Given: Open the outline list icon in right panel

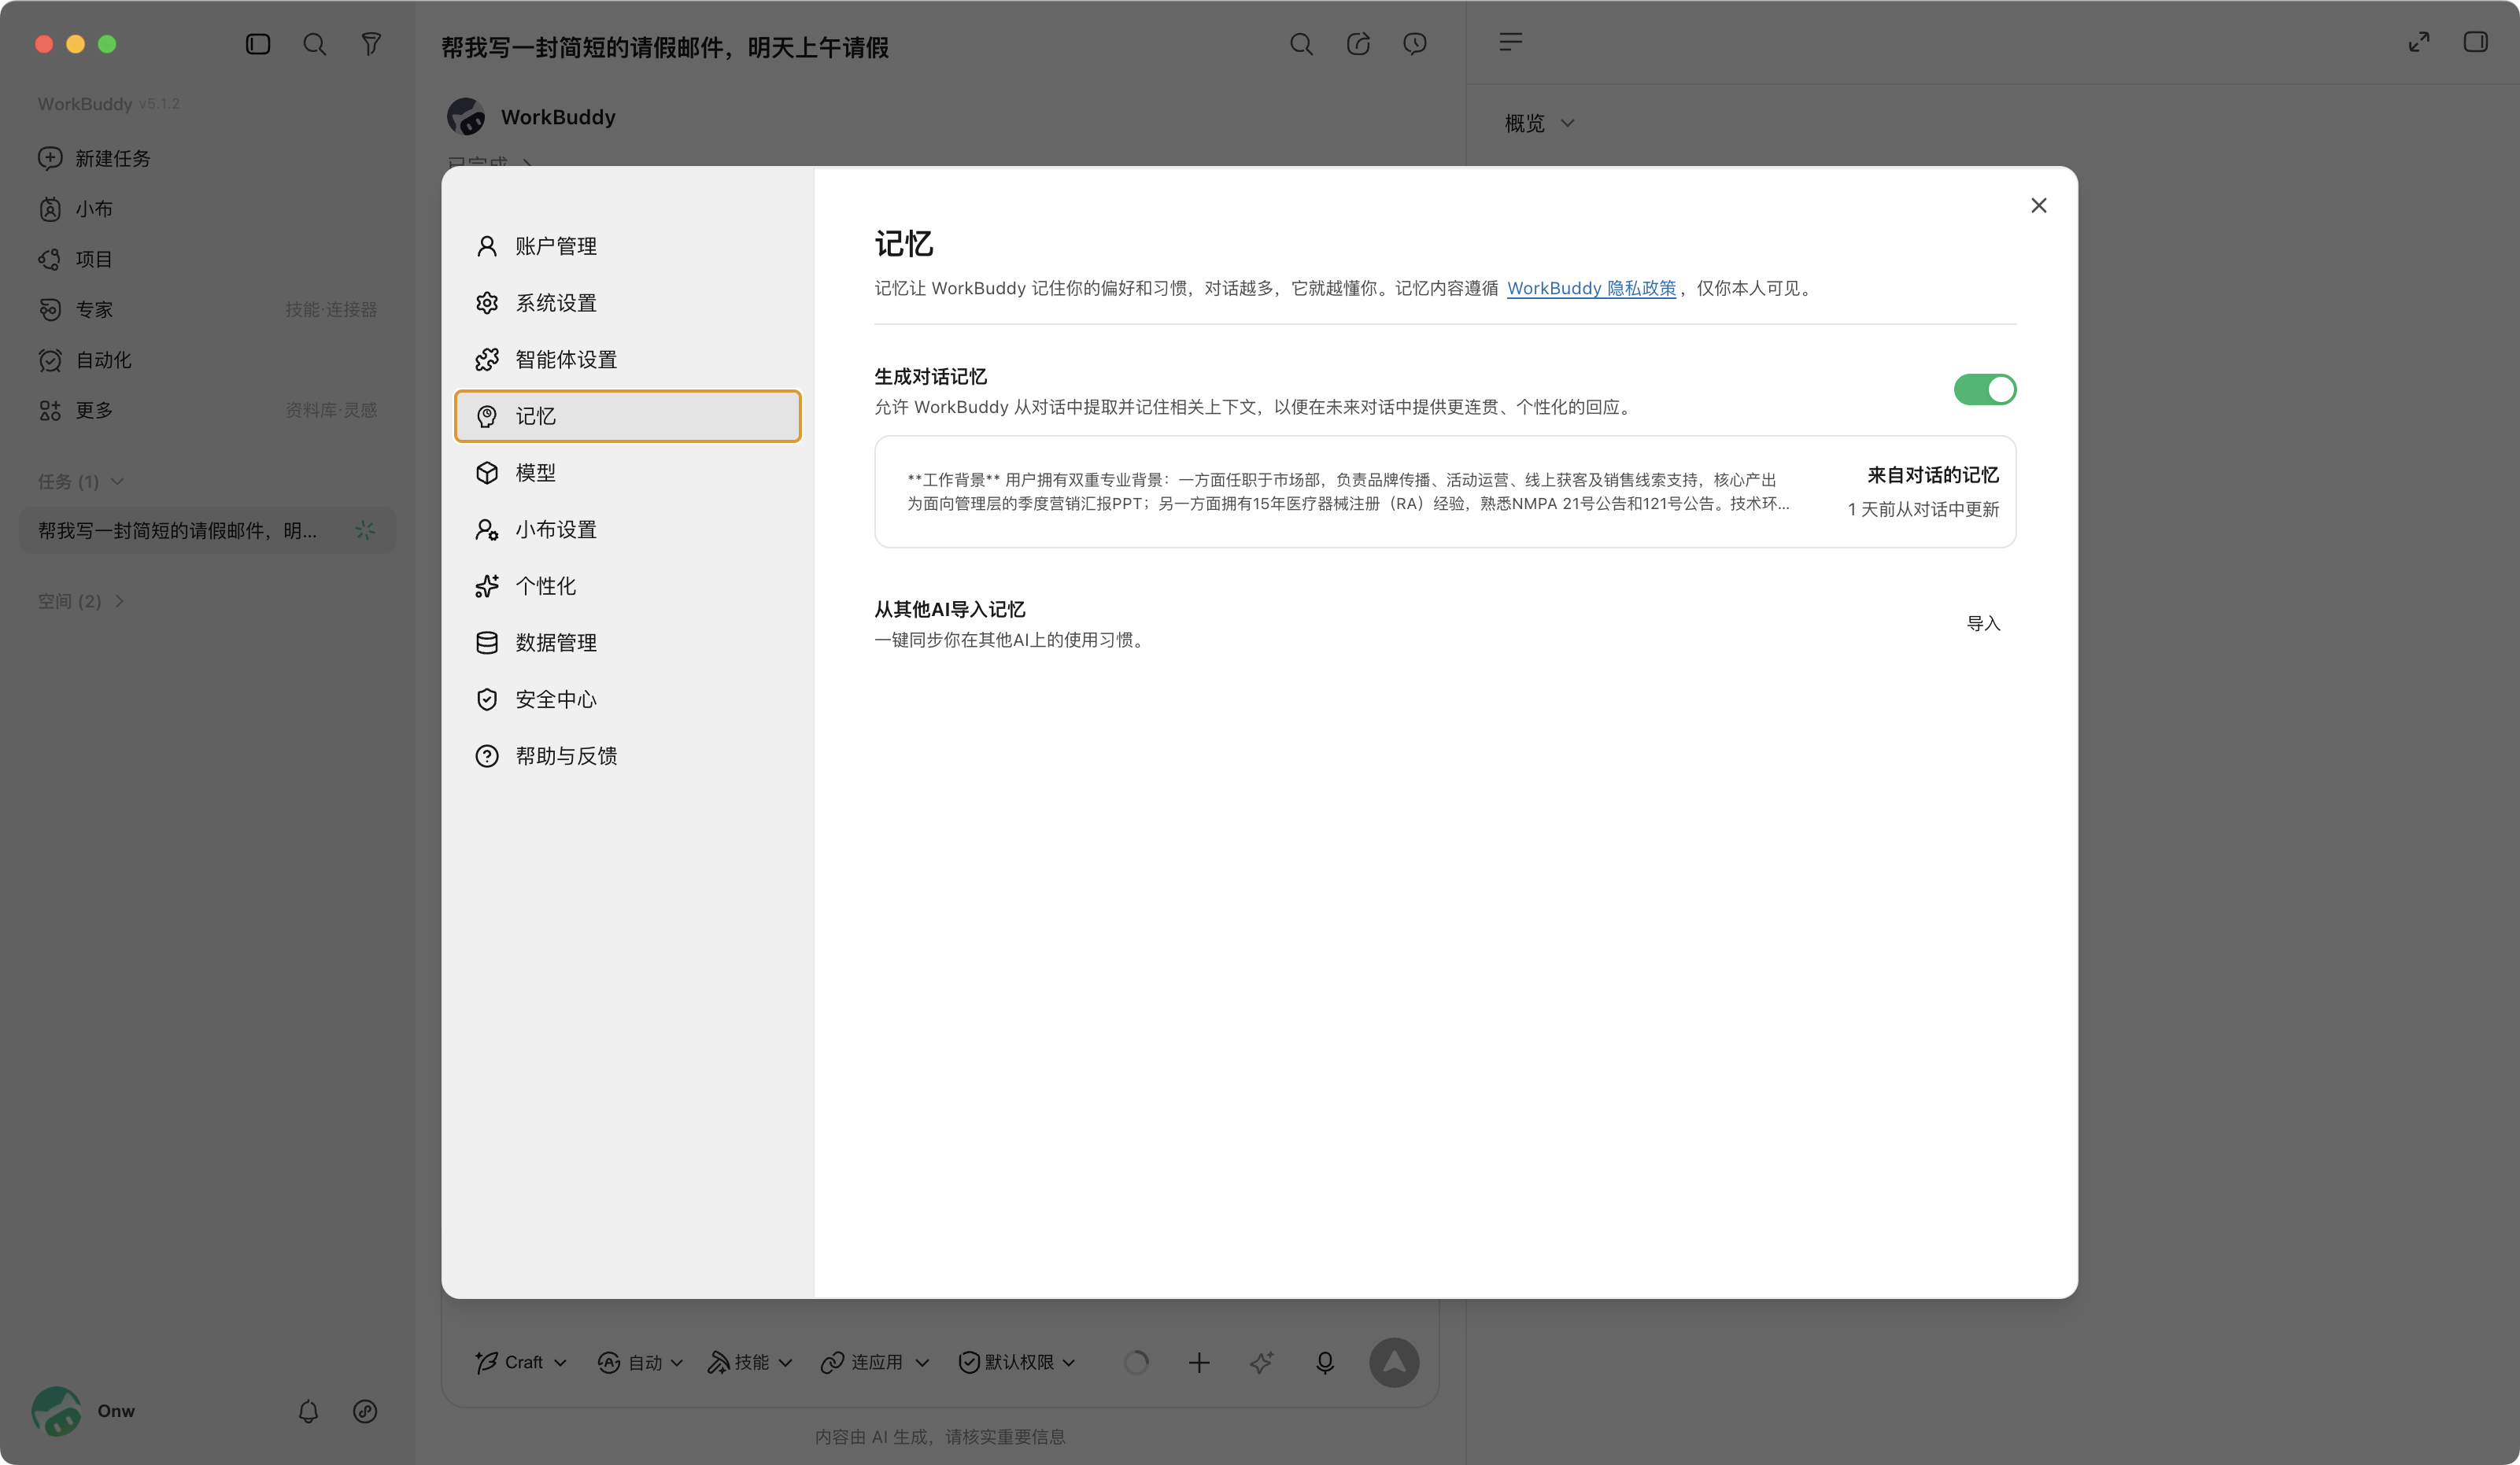Looking at the screenshot, I should pyautogui.click(x=1511, y=42).
